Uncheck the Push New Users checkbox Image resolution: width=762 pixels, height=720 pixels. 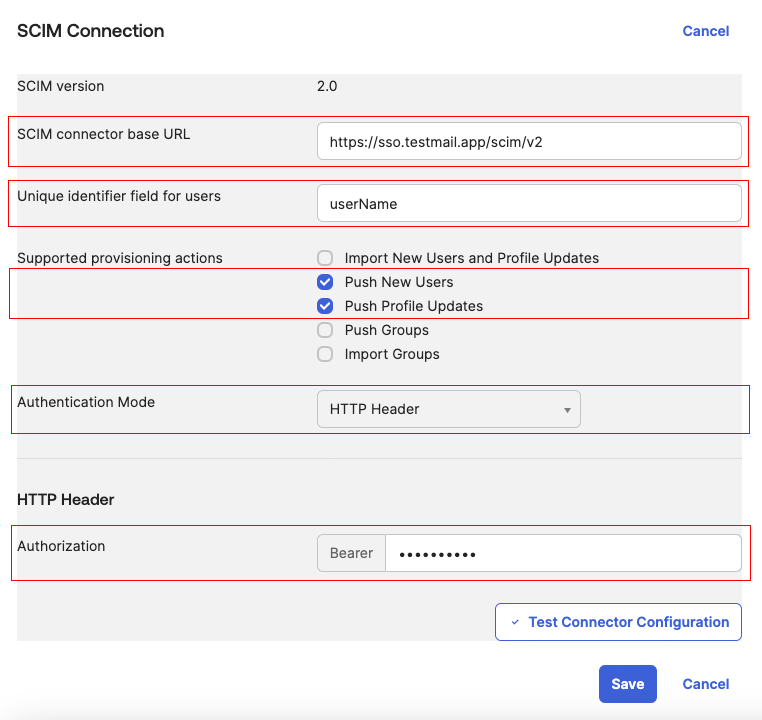tap(325, 282)
